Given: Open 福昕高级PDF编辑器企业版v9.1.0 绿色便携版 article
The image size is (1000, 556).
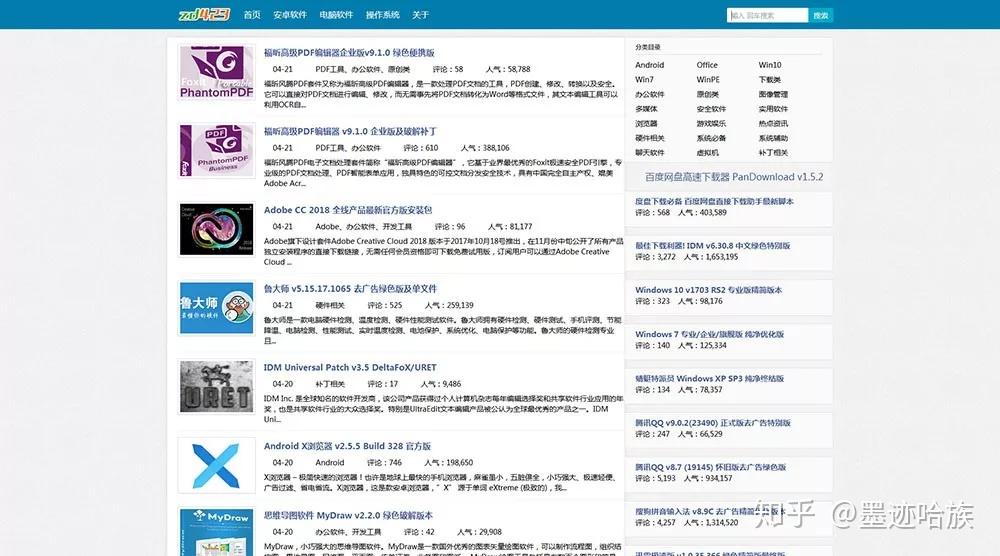Looking at the screenshot, I should pyautogui.click(x=349, y=53).
